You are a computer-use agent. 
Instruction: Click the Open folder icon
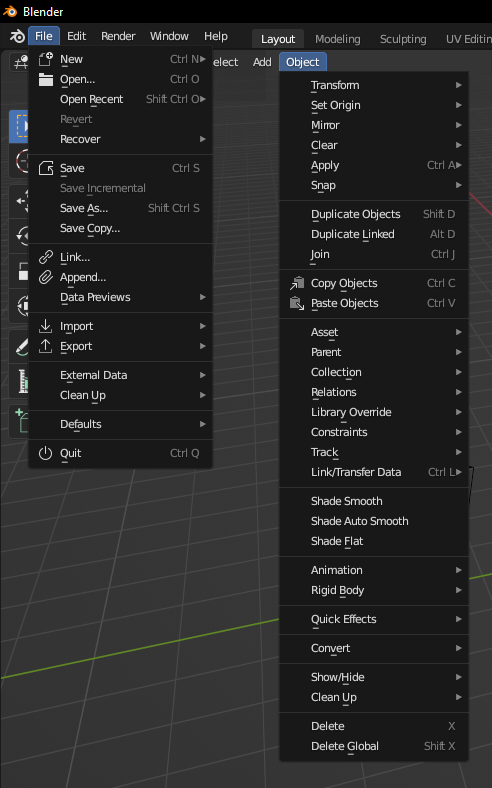click(x=46, y=79)
